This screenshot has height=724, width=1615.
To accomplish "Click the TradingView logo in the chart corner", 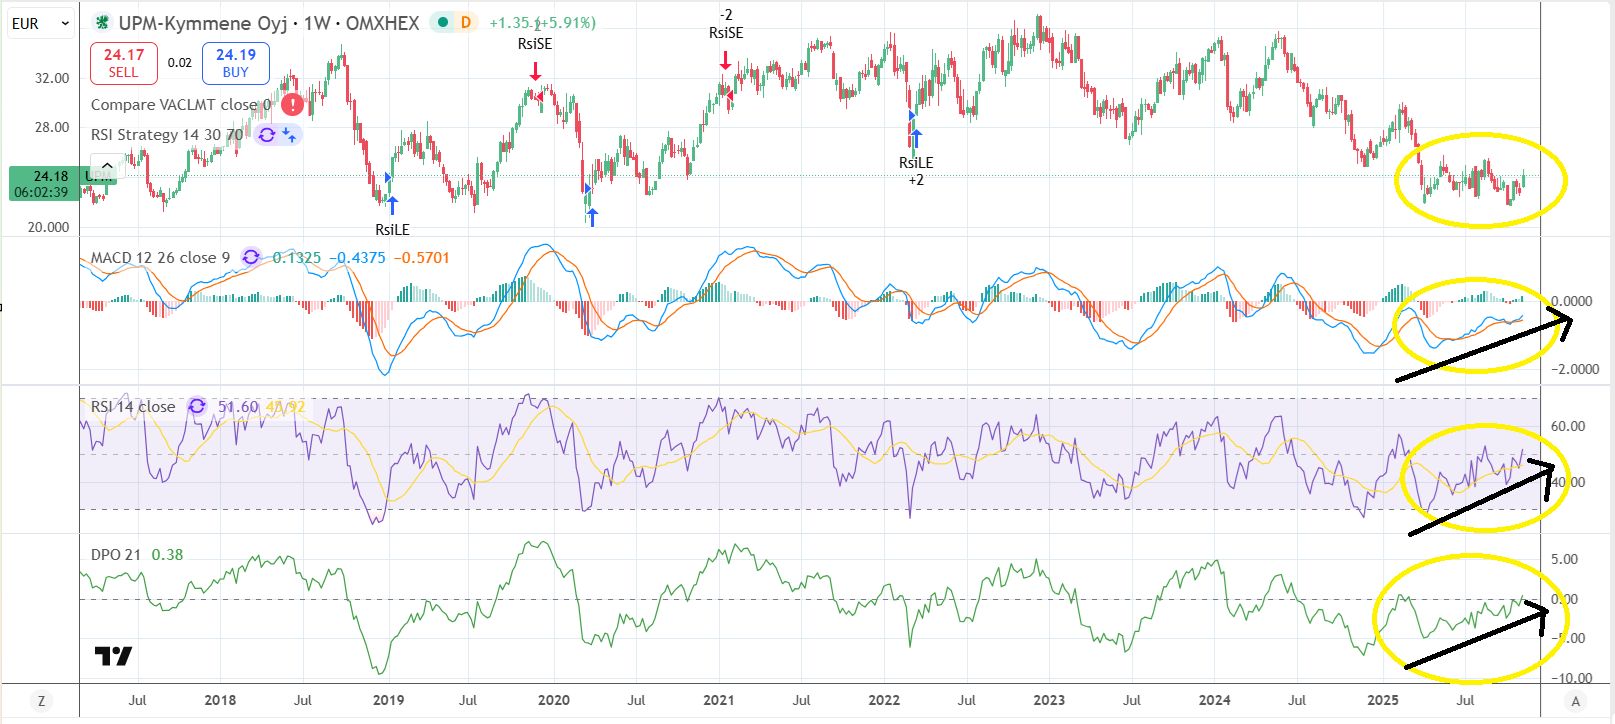I will pyautogui.click(x=113, y=656).
